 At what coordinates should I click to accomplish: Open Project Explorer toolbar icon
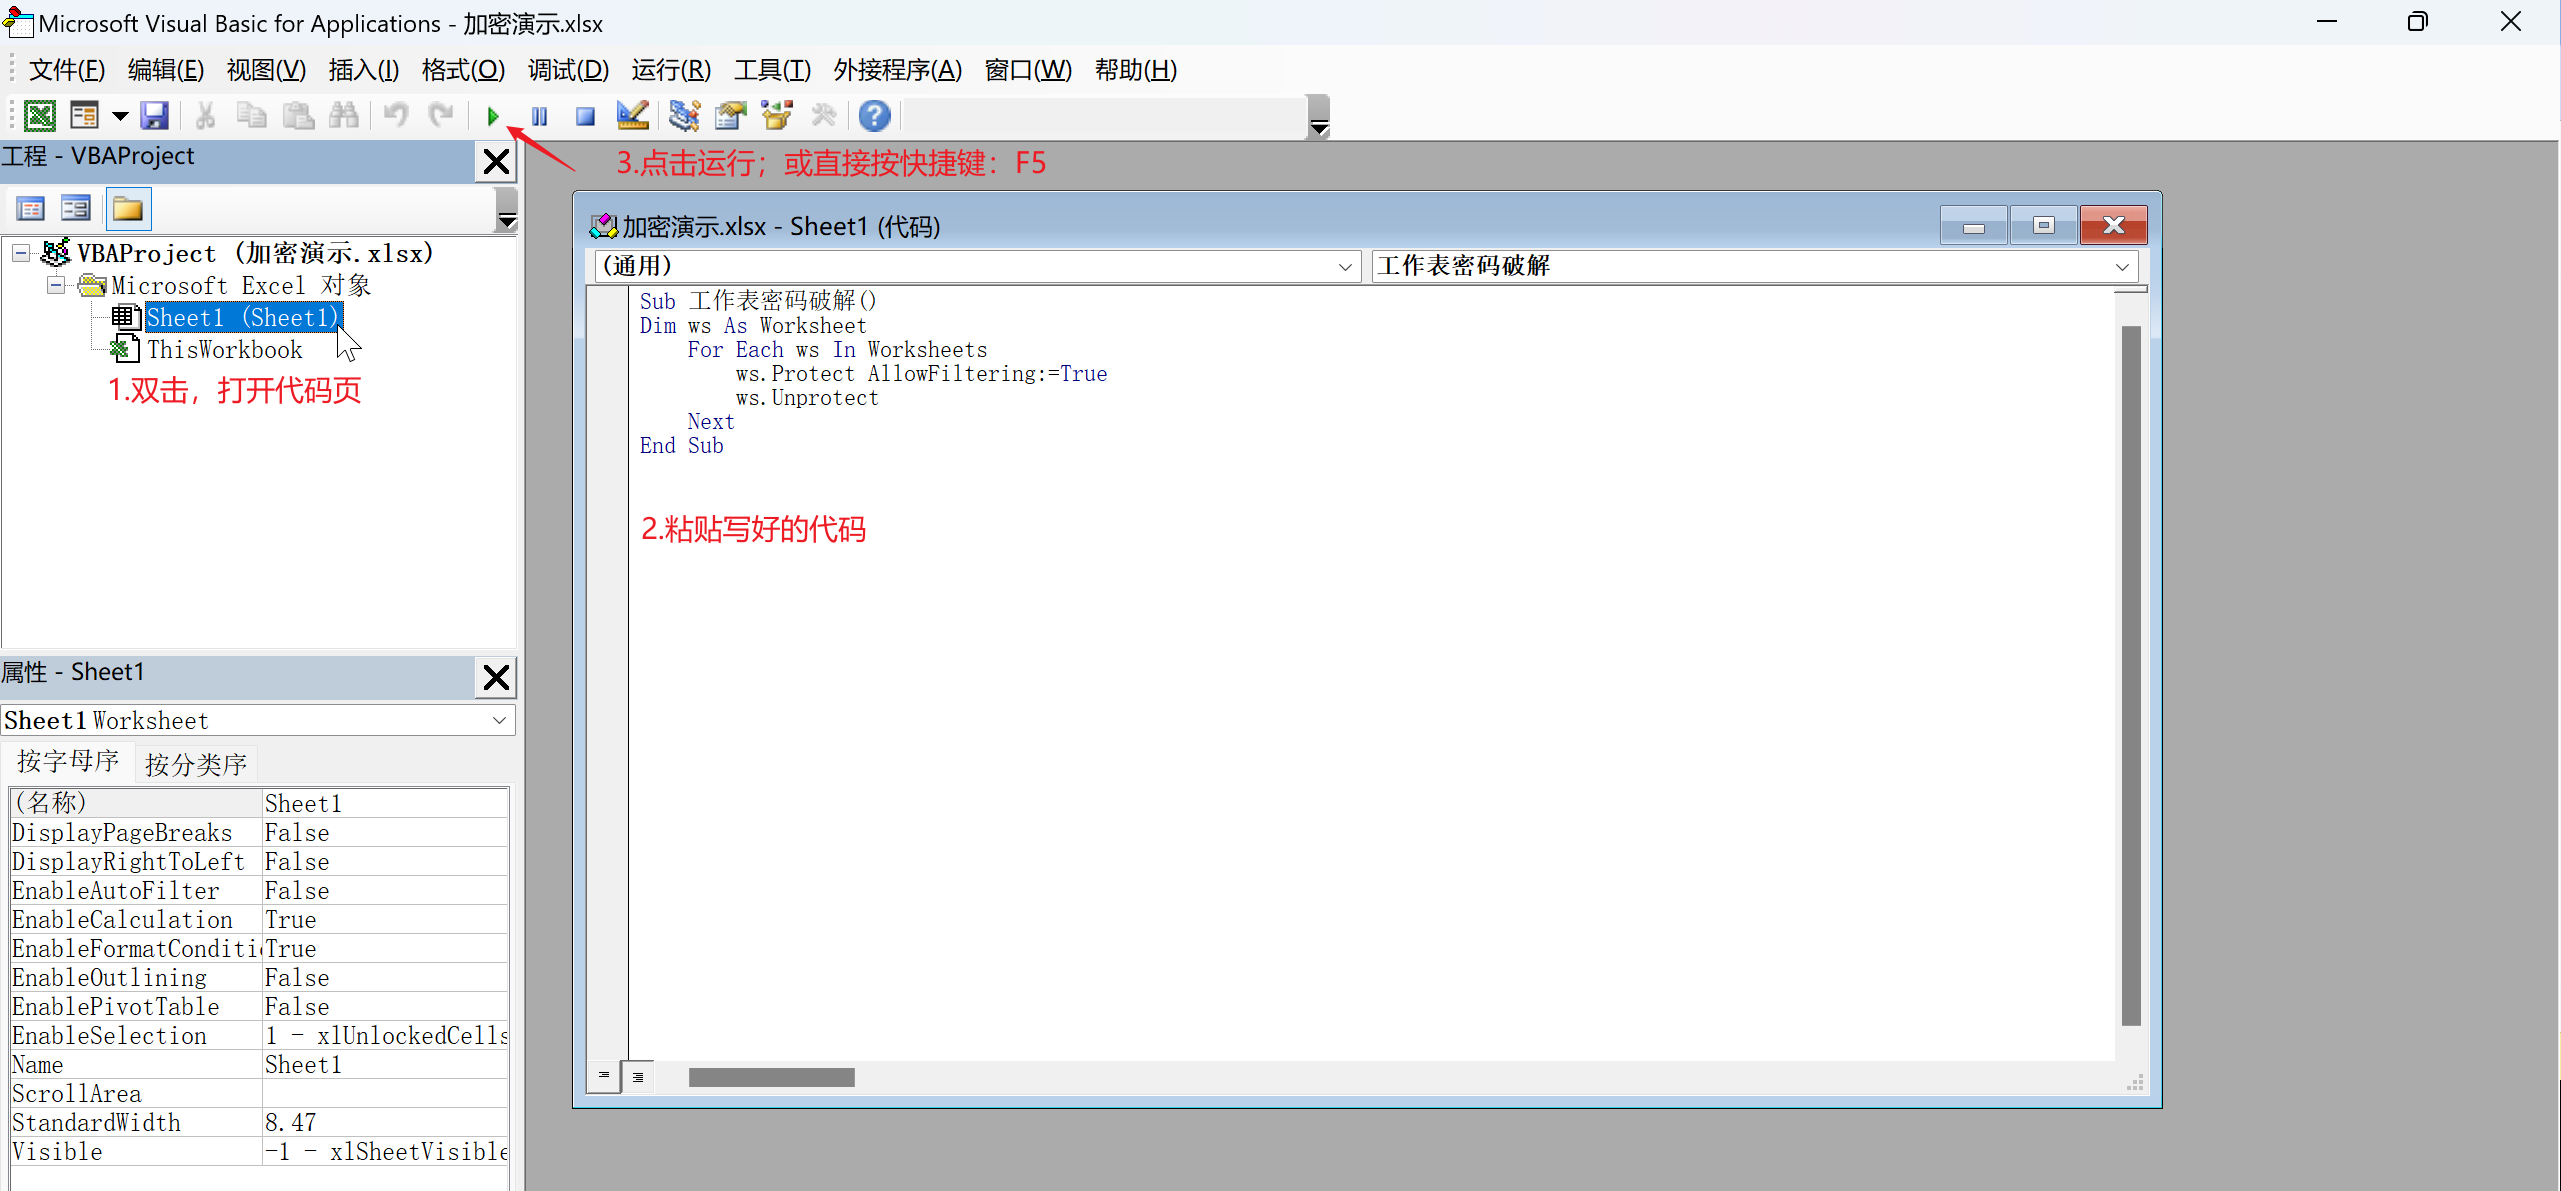coord(684,117)
